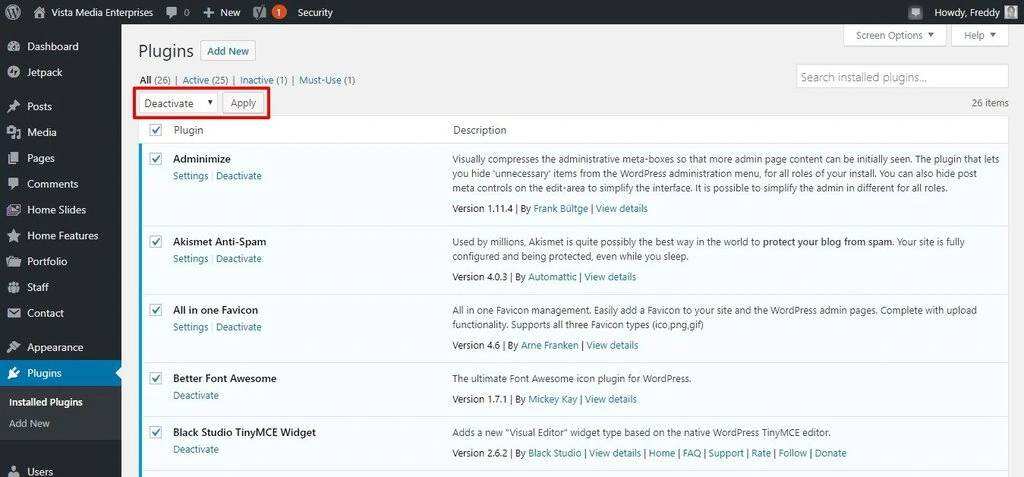Click the Jetpack icon in sidebar
1024x477 pixels.
pyautogui.click(x=13, y=72)
